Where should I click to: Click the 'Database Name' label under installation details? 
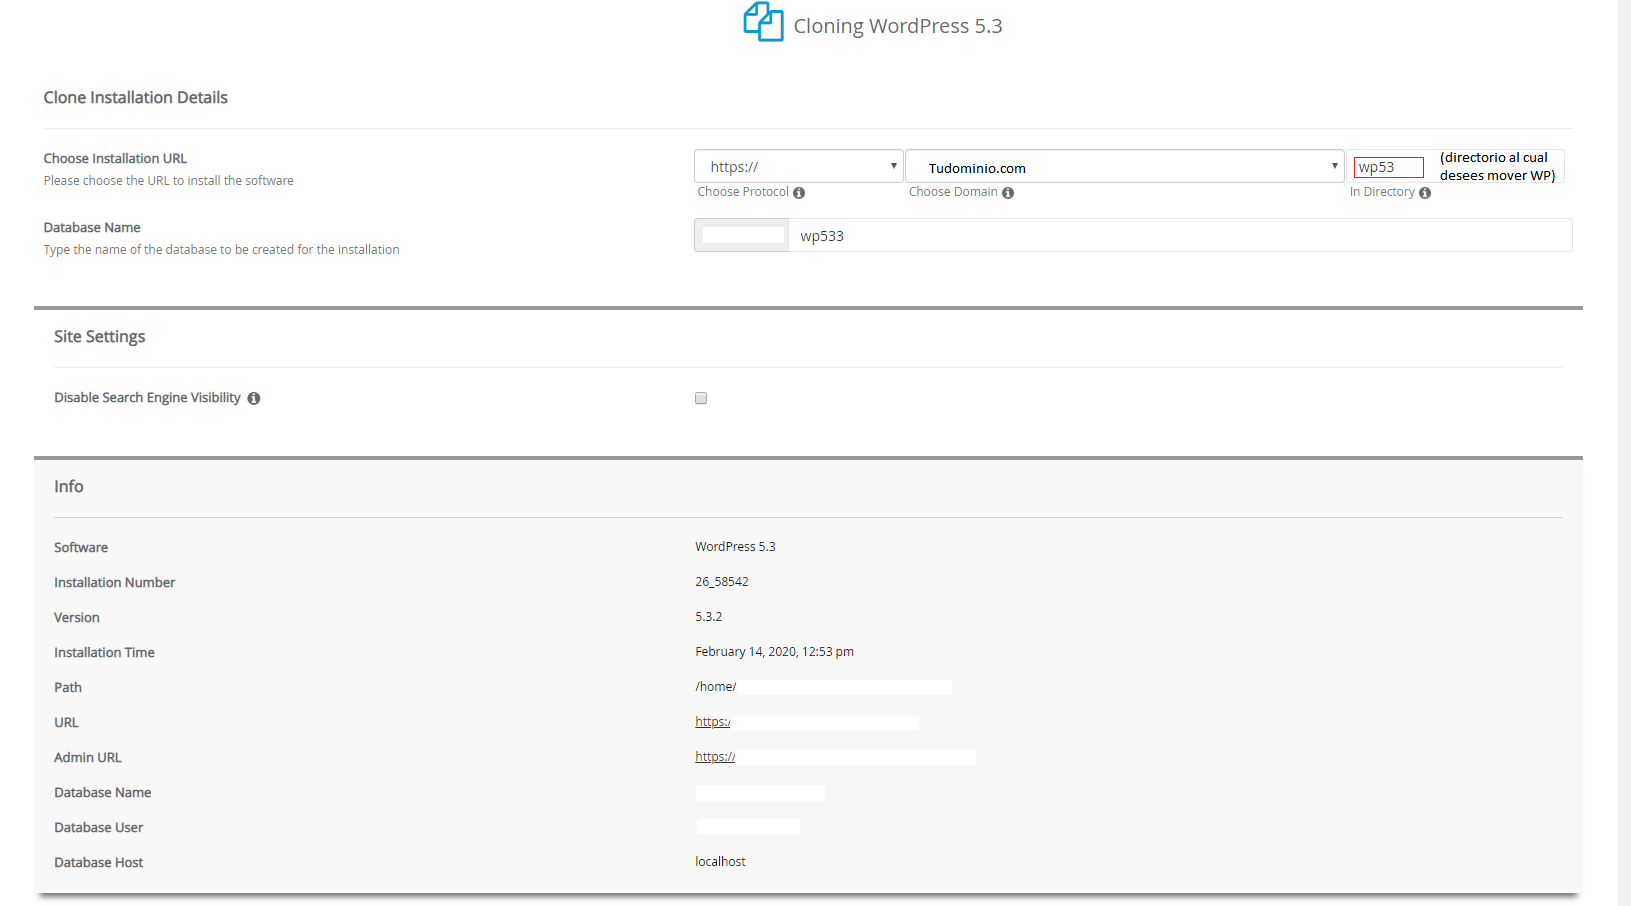coord(92,227)
